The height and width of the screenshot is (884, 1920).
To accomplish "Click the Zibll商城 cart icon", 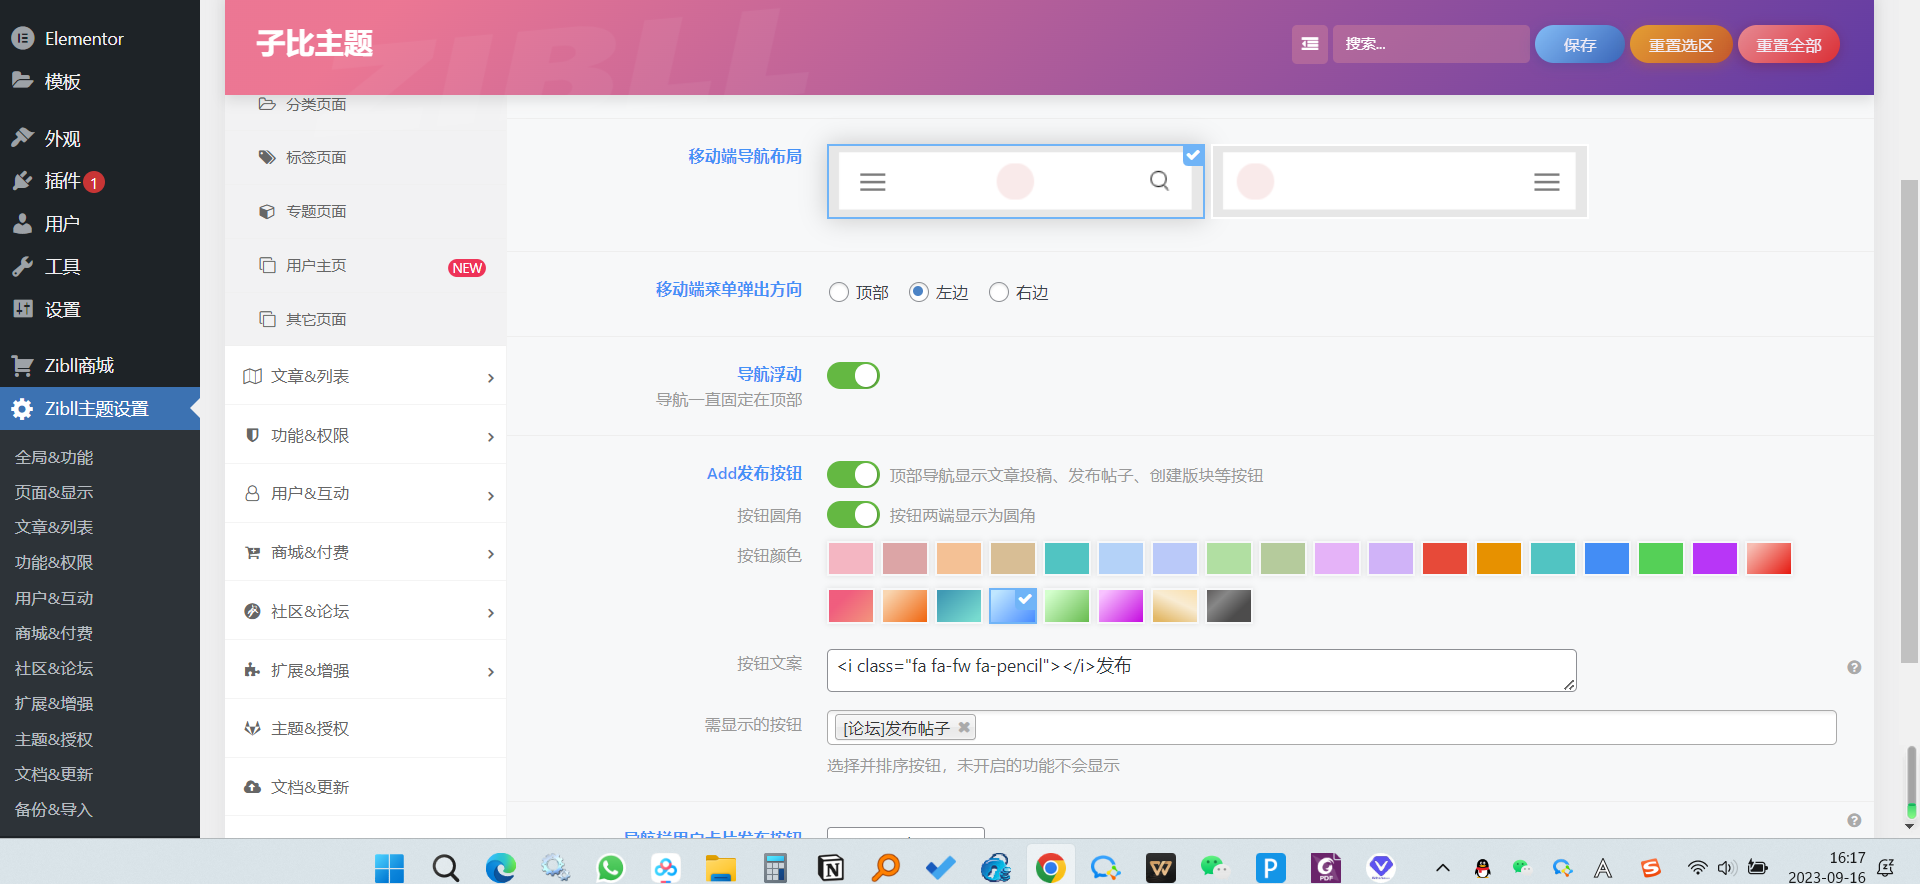I will [x=23, y=365].
